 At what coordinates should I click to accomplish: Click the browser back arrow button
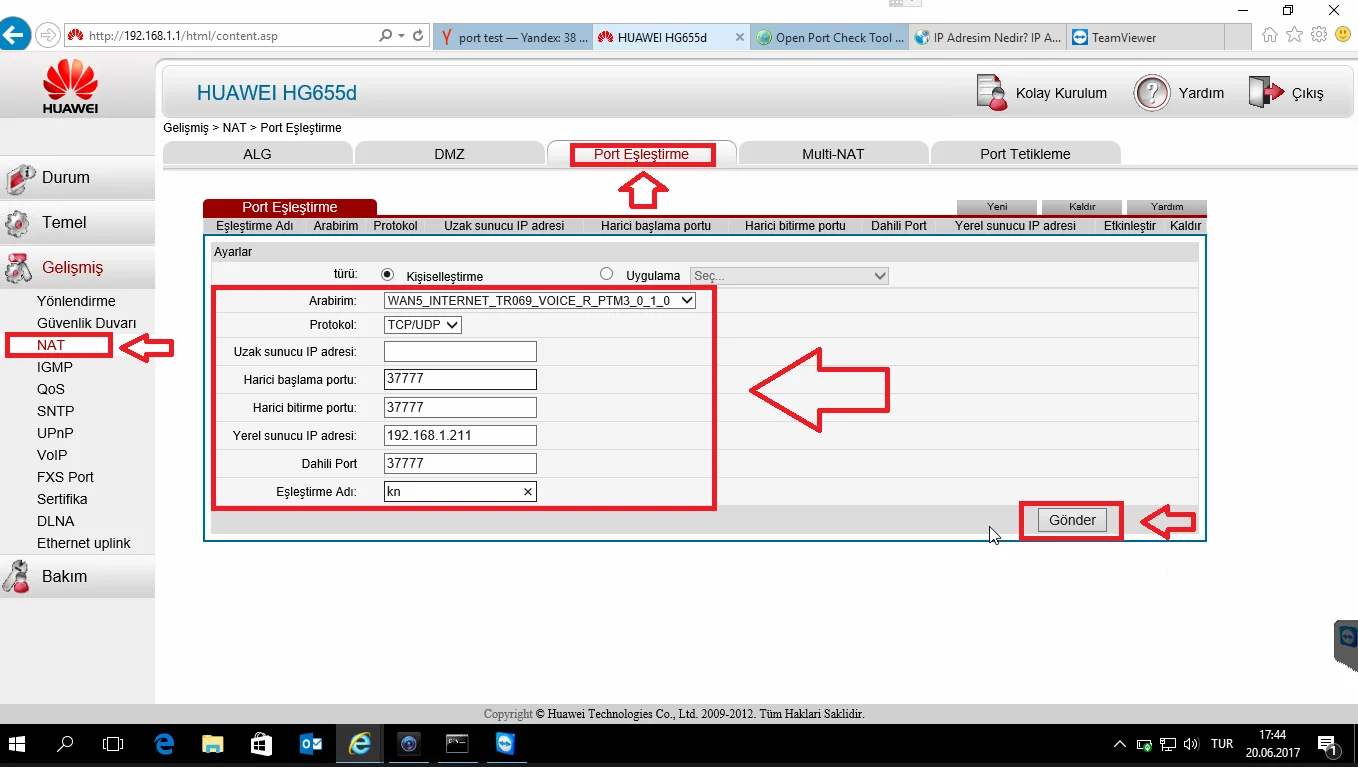coord(15,35)
